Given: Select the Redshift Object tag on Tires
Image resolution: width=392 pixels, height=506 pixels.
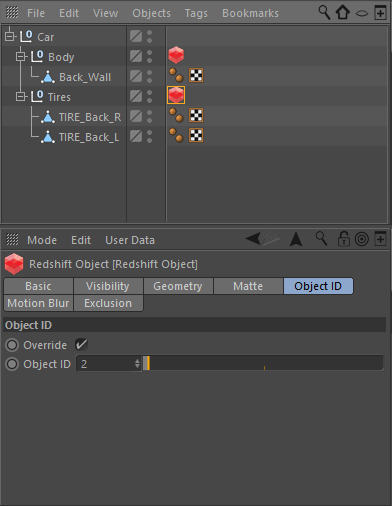Looking at the screenshot, I should (x=176, y=95).
